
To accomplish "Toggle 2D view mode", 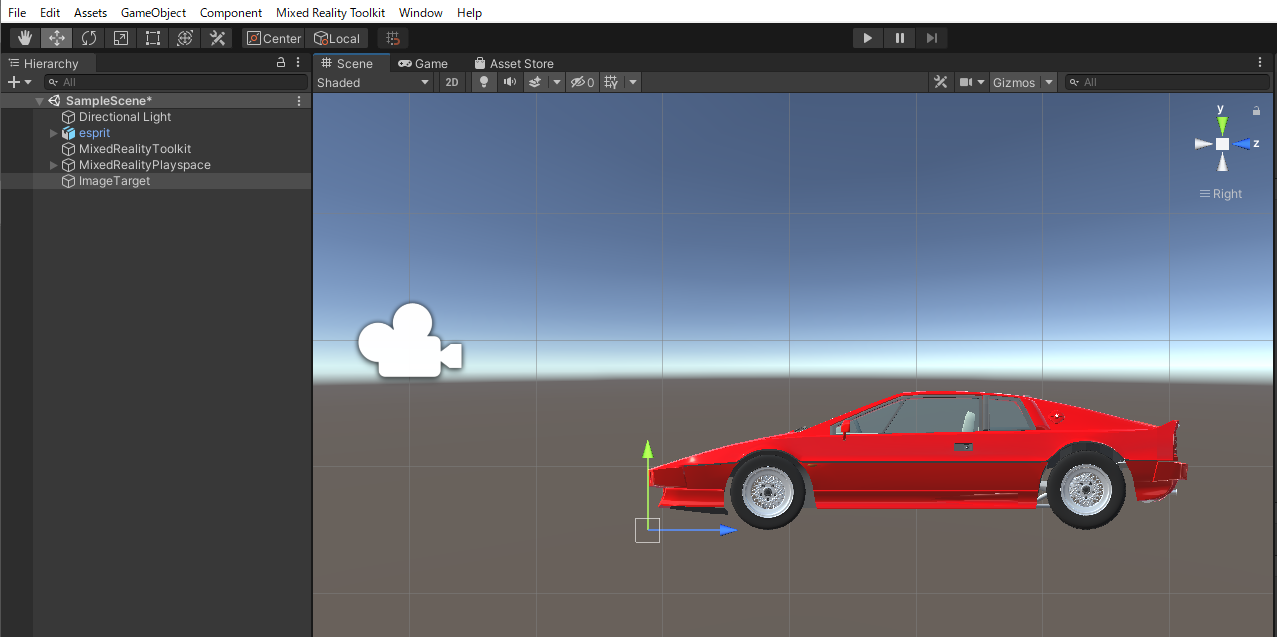I will click(x=452, y=82).
